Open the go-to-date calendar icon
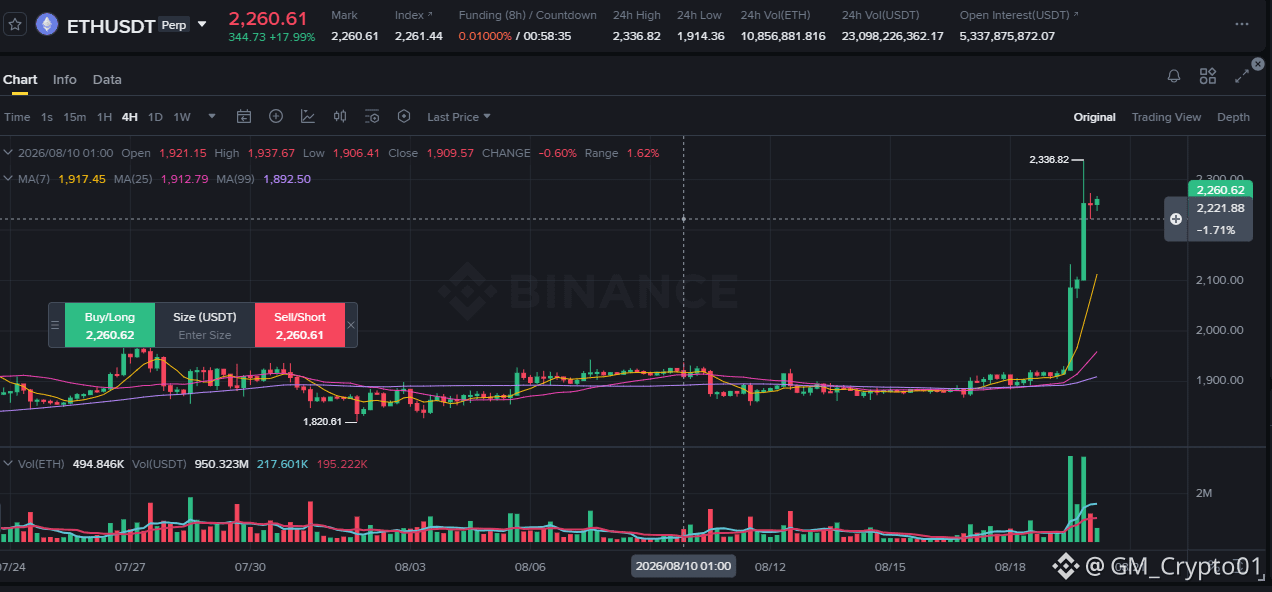The height and width of the screenshot is (592, 1272). (244, 117)
